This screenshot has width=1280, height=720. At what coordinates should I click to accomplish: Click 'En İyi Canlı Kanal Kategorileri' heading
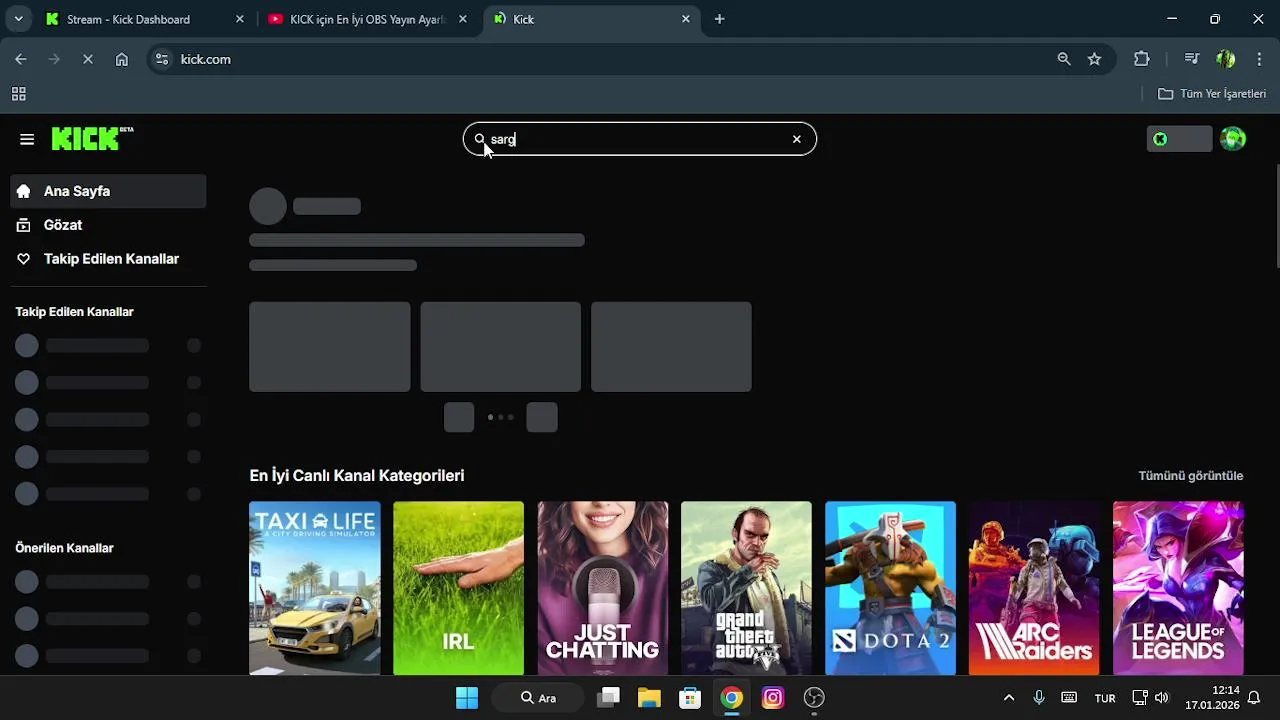coord(357,476)
